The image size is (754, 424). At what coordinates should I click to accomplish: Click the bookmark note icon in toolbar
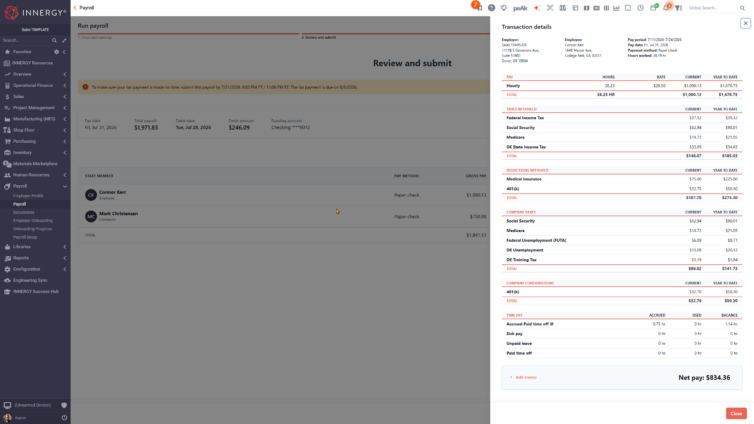coord(628,8)
